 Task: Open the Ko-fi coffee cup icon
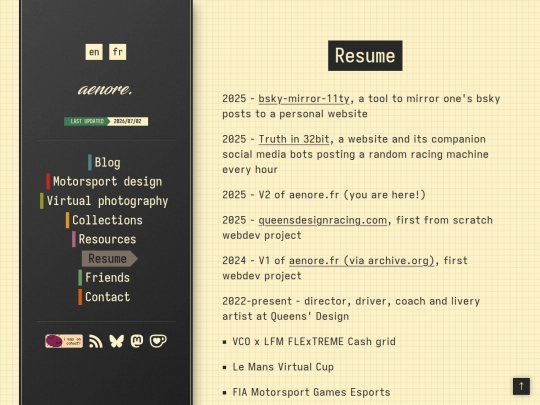158,341
